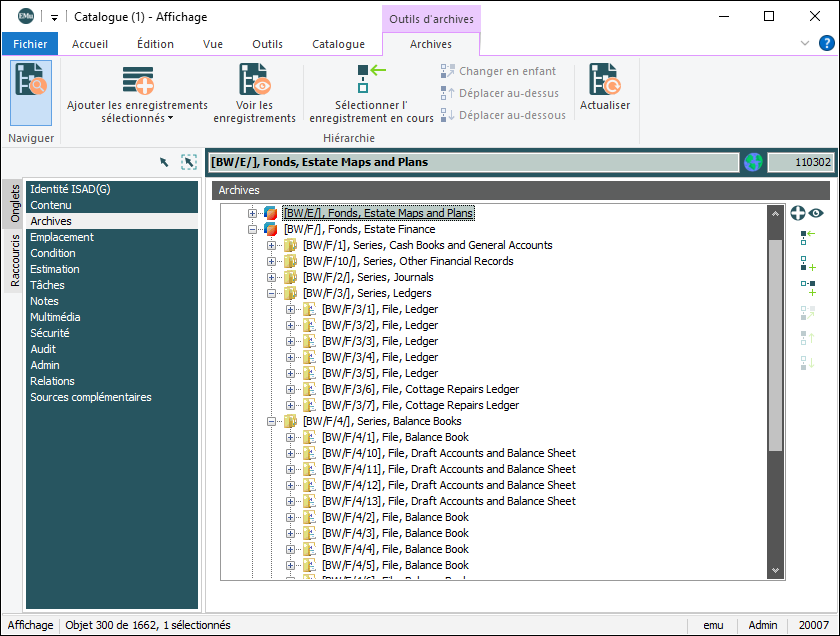Expand the BW/F/1 Cash Books series
Image resolution: width=840 pixels, height=636 pixels.
click(x=272, y=245)
